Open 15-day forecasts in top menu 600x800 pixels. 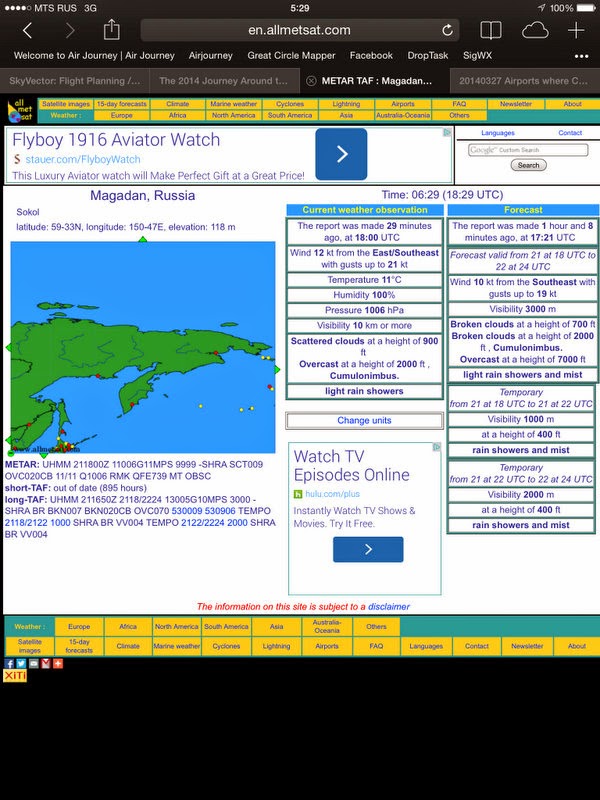[121, 104]
